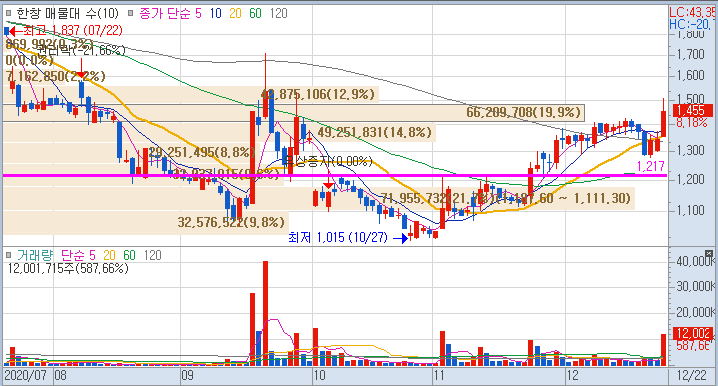
Task: Click the 1,100 price axis label
Action: pos(691,211)
